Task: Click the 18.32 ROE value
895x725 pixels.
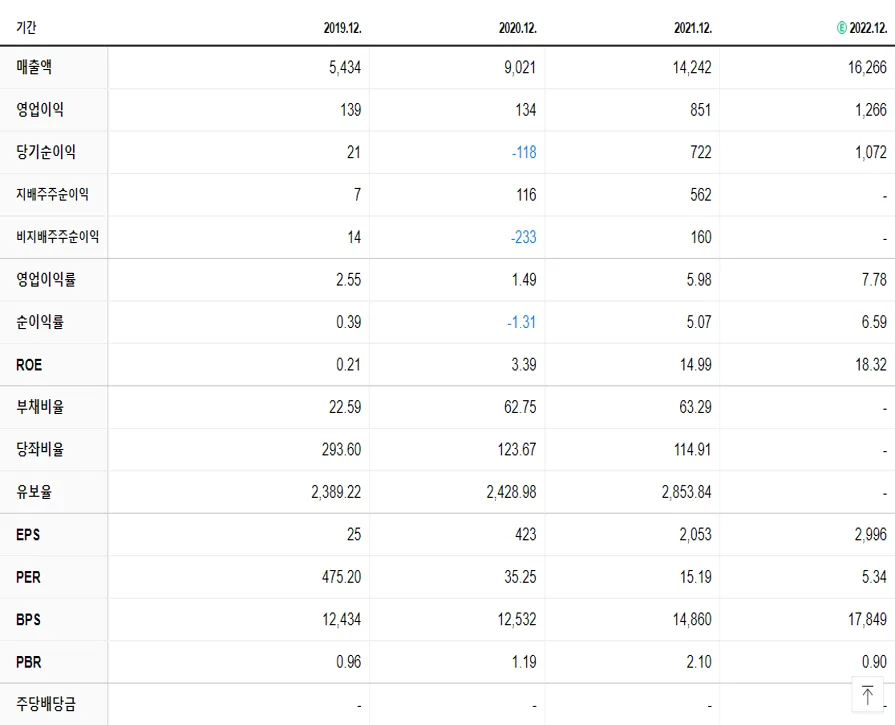Action: click(870, 365)
